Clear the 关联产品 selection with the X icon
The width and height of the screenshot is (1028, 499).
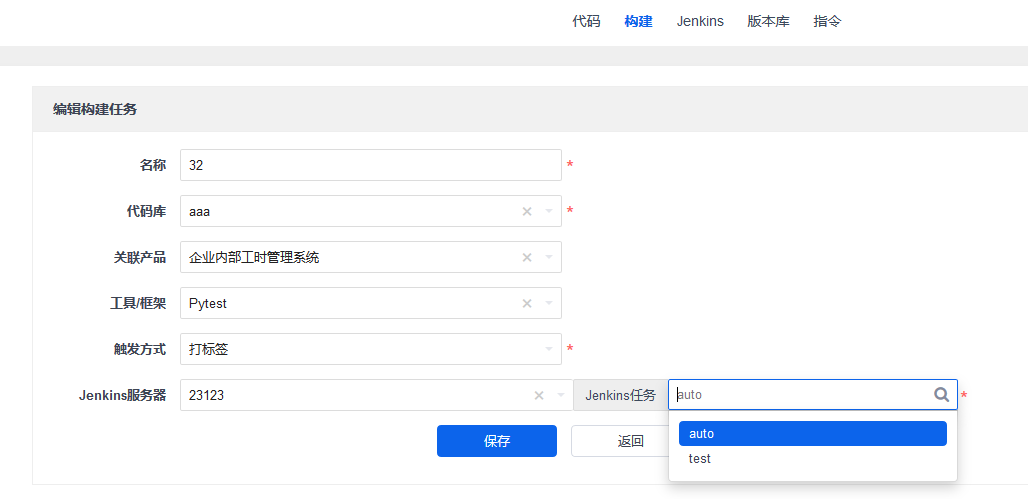527,257
